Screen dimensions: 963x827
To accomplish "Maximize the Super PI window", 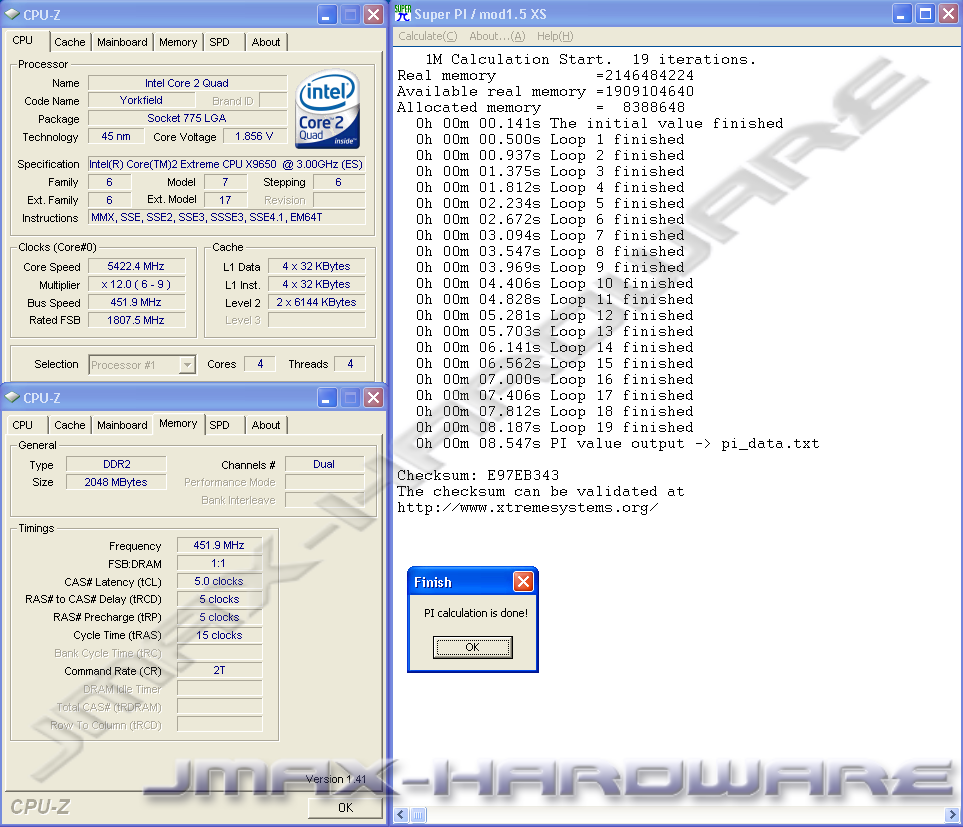I will (x=925, y=14).
